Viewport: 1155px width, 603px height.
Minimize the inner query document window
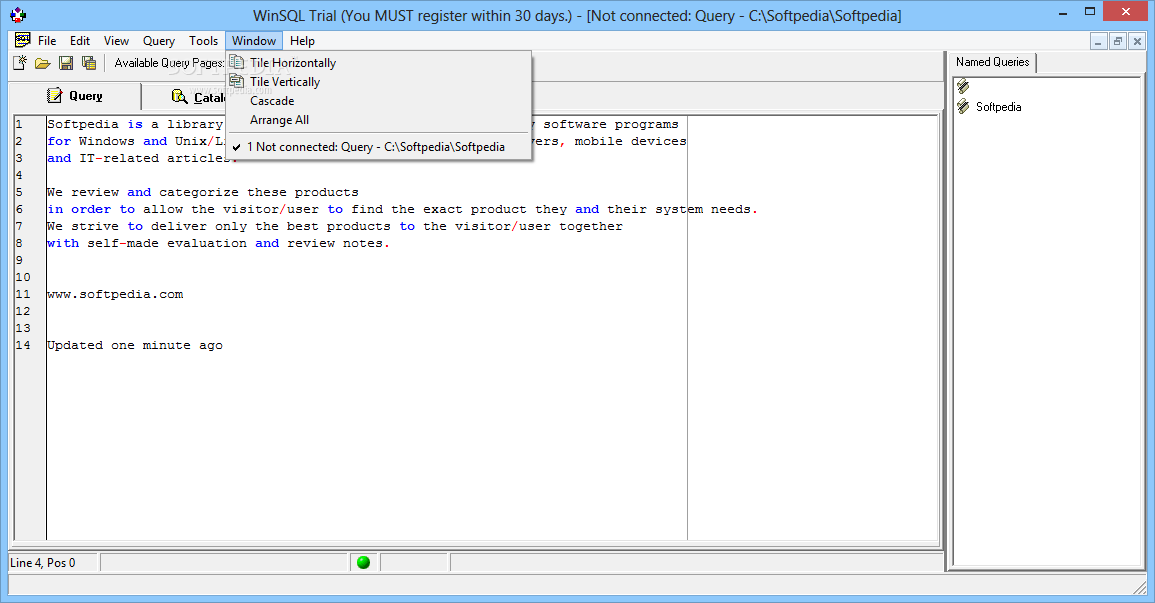coord(1098,42)
